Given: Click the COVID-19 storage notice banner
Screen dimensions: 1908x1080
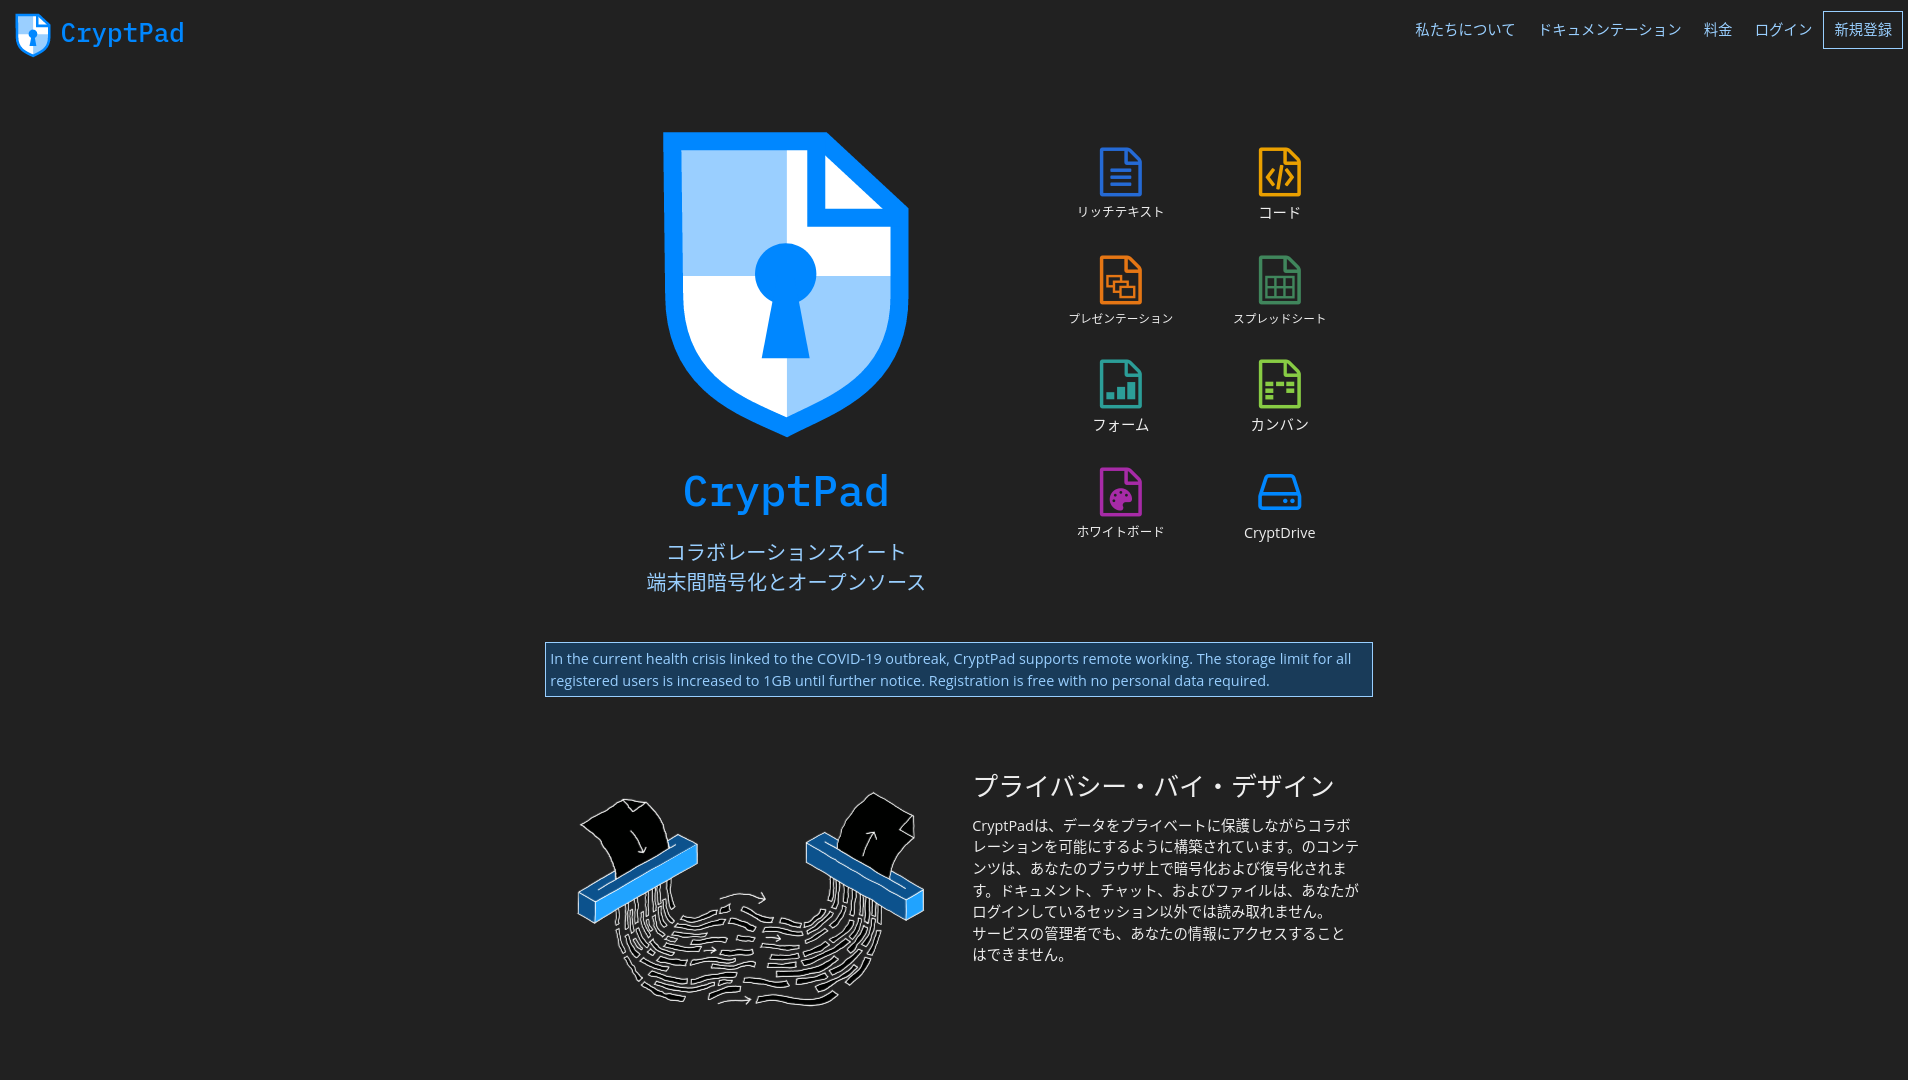Looking at the screenshot, I should [958, 669].
